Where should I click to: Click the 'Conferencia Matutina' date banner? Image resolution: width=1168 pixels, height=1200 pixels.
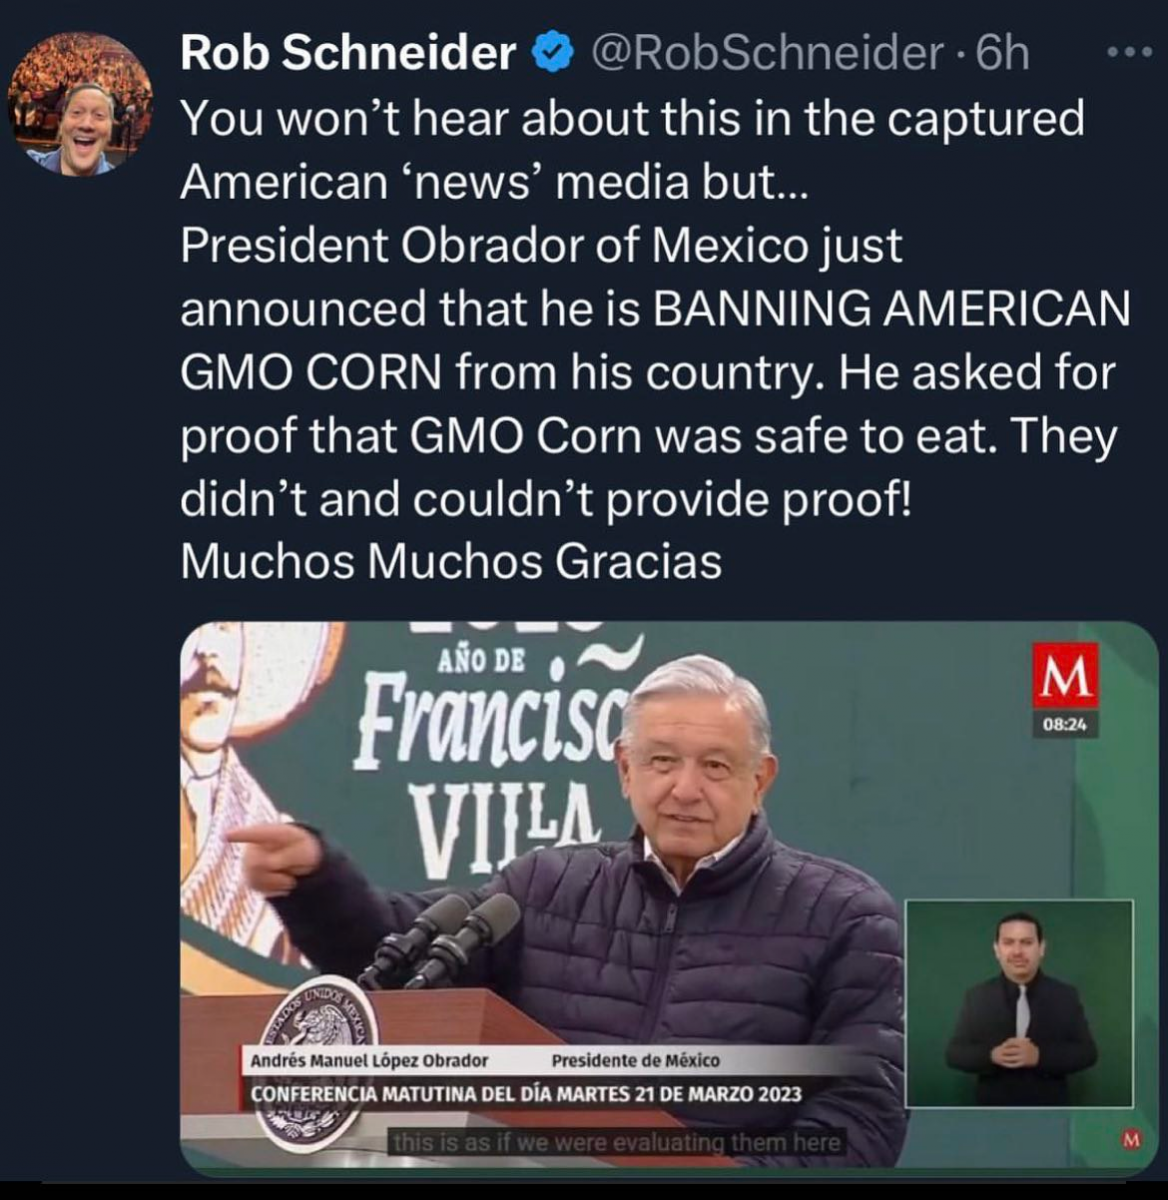pyautogui.click(x=526, y=1093)
